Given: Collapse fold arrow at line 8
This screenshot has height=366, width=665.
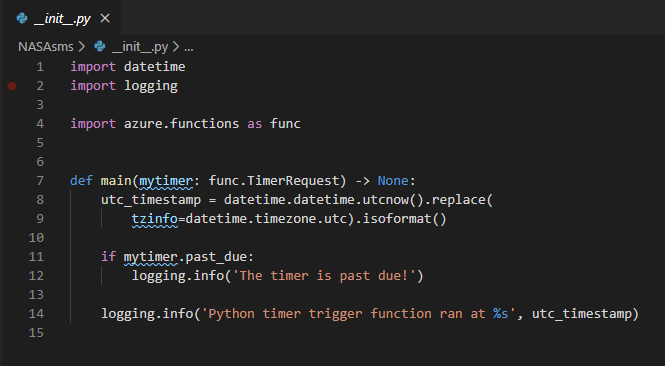Looking at the screenshot, I should click(59, 200).
